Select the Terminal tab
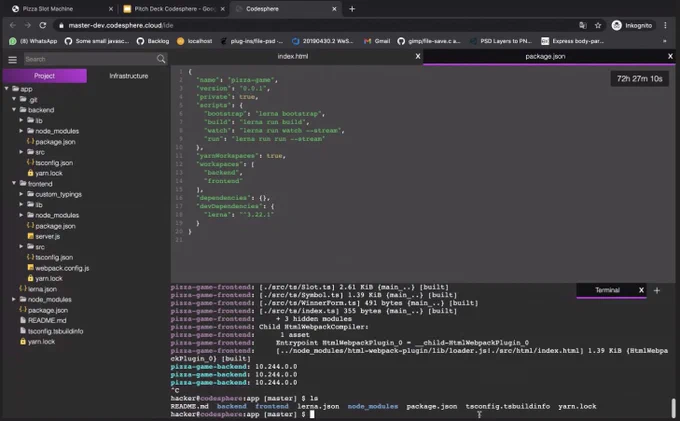Image resolution: width=680 pixels, height=421 pixels. 607,290
